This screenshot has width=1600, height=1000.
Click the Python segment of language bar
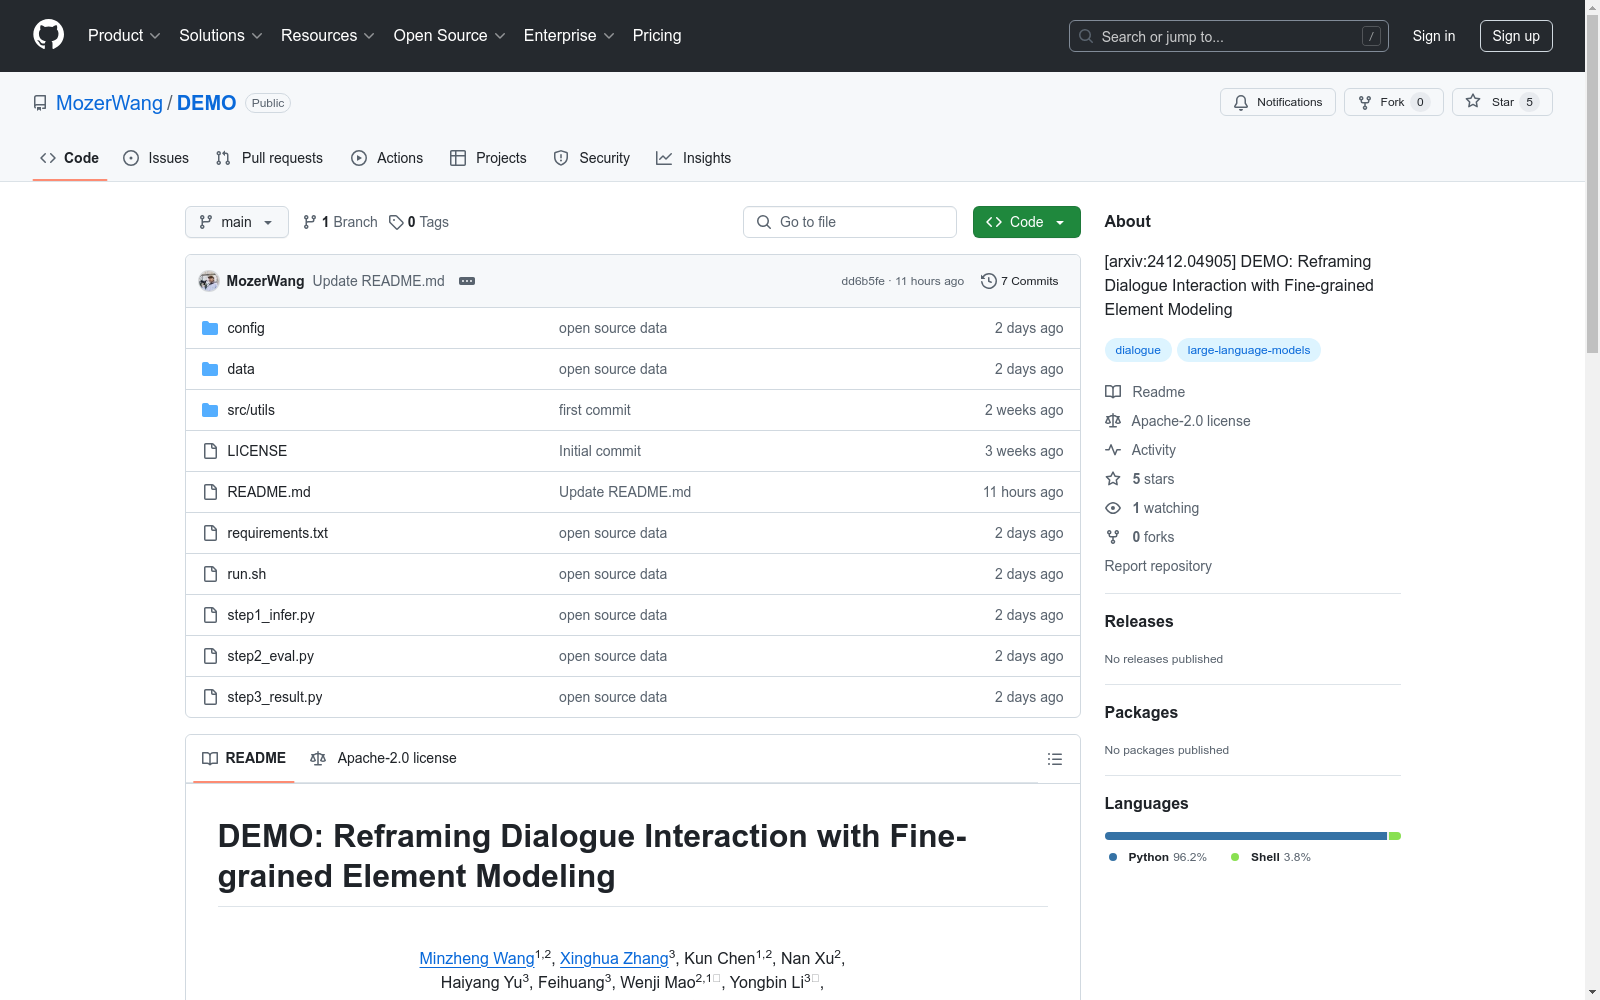click(x=1246, y=836)
